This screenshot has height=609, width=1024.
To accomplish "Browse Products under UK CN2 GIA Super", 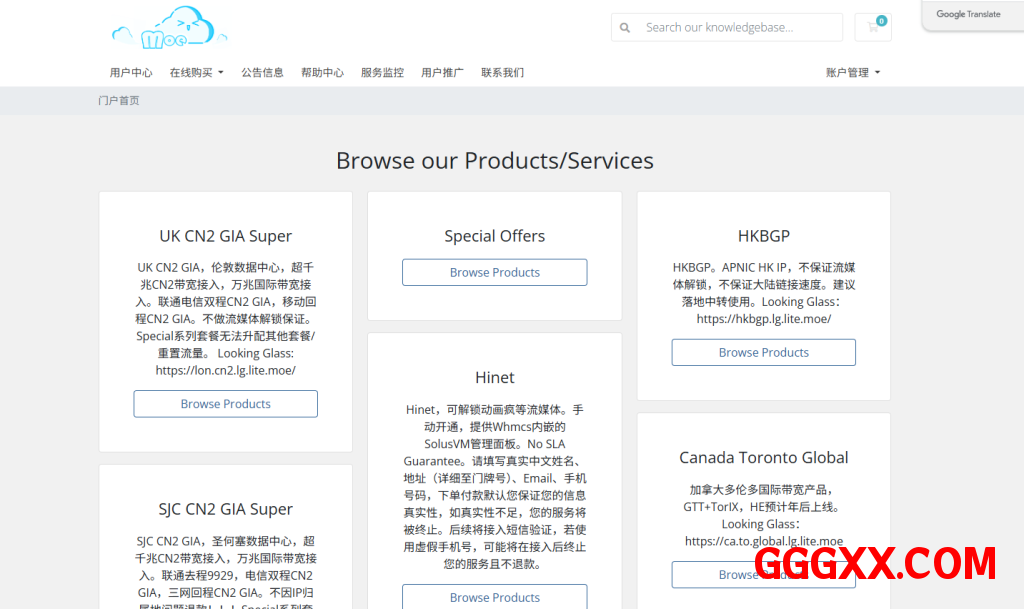I will [x=226, y=404].
